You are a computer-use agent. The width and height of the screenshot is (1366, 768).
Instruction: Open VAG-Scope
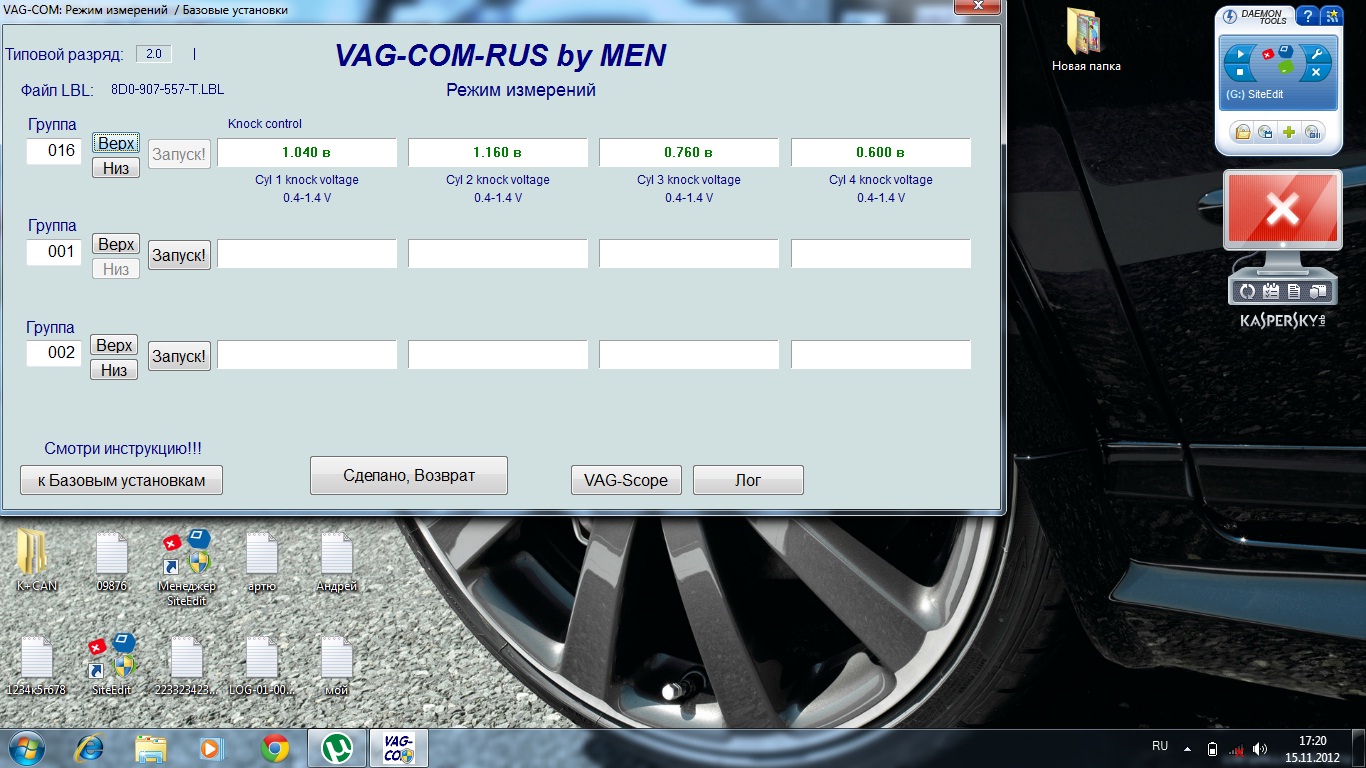click(x=626, y=480)
